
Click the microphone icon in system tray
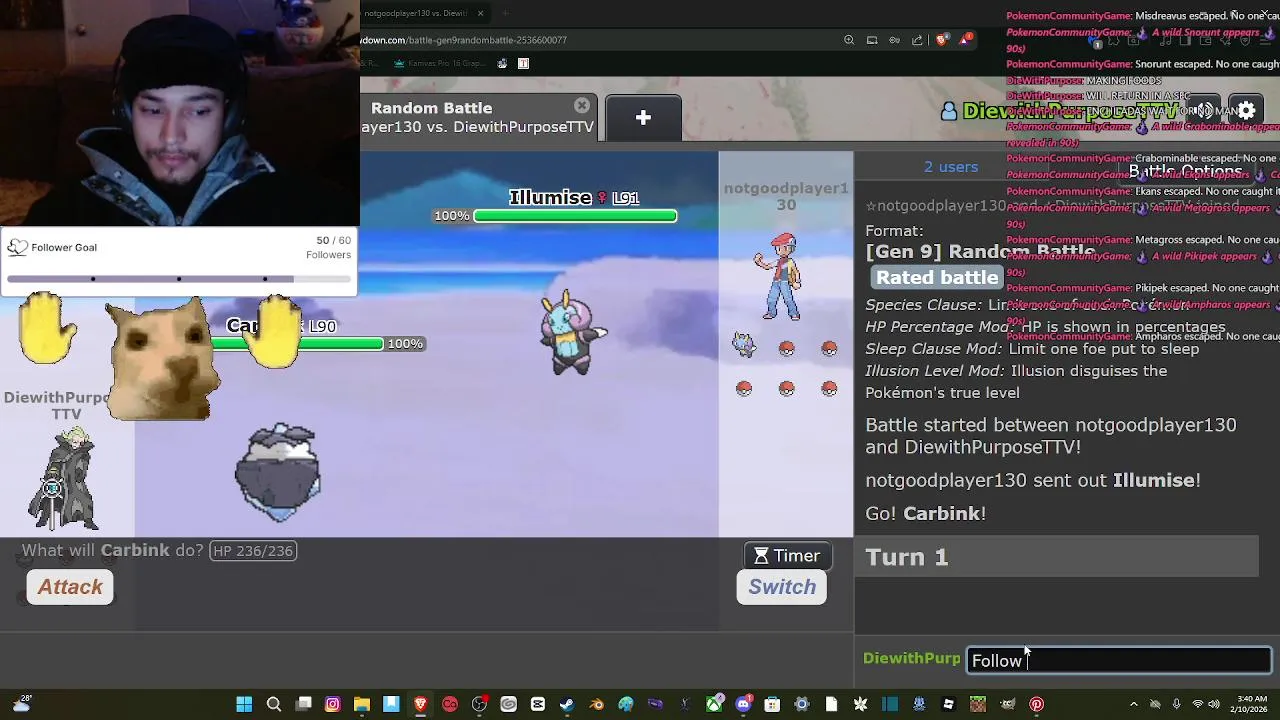coord(1176,705)
